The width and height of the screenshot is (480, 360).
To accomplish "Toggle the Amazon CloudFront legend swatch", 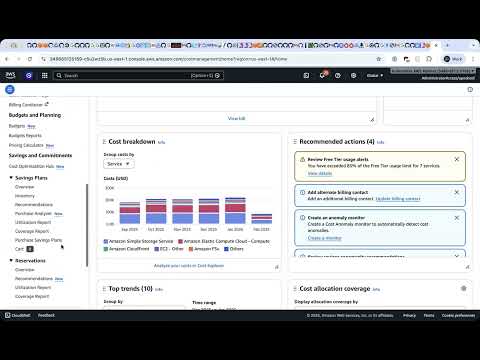I will 106,249.
